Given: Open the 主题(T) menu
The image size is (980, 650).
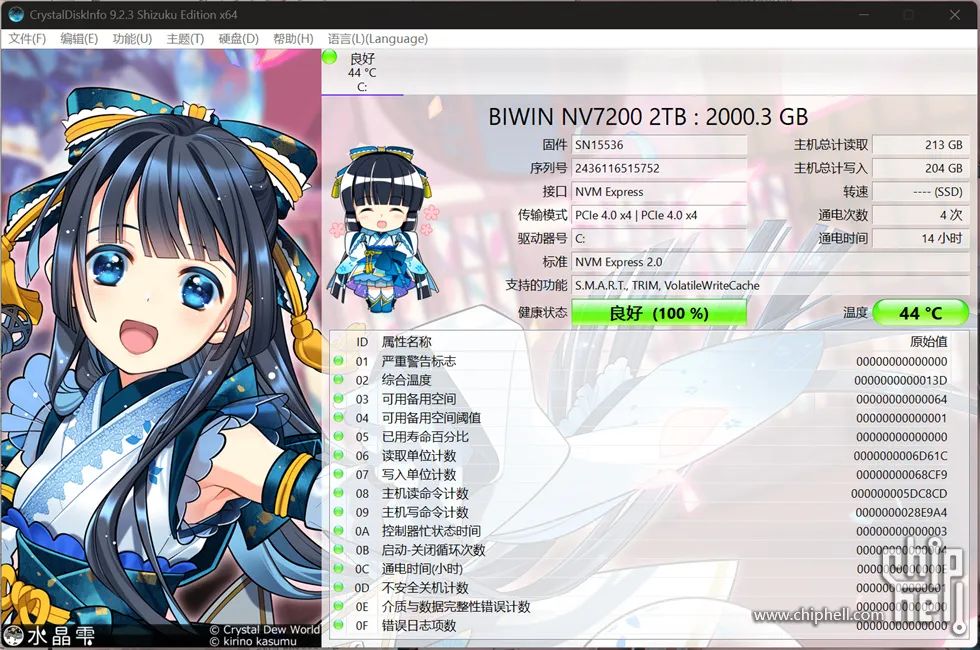Looking at the screenshot, I should click(185, 39).
